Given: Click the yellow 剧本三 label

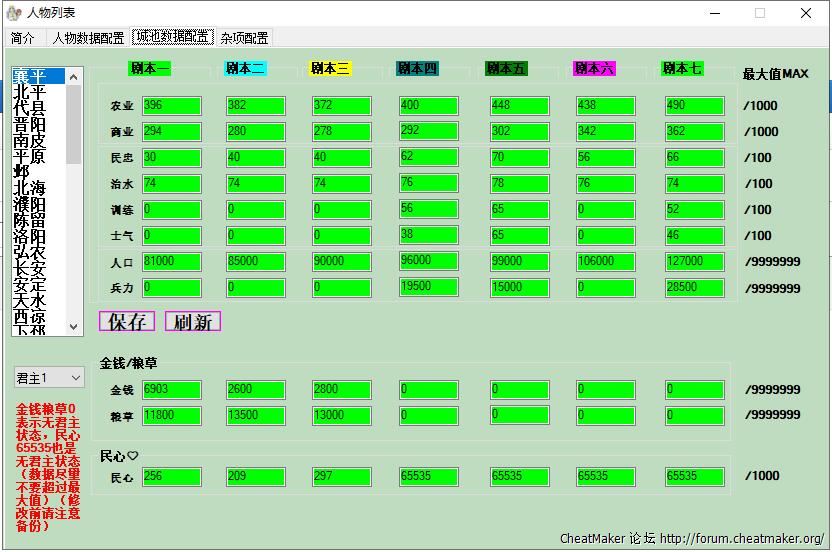Looking at the screenshot, I should [330, 68].
